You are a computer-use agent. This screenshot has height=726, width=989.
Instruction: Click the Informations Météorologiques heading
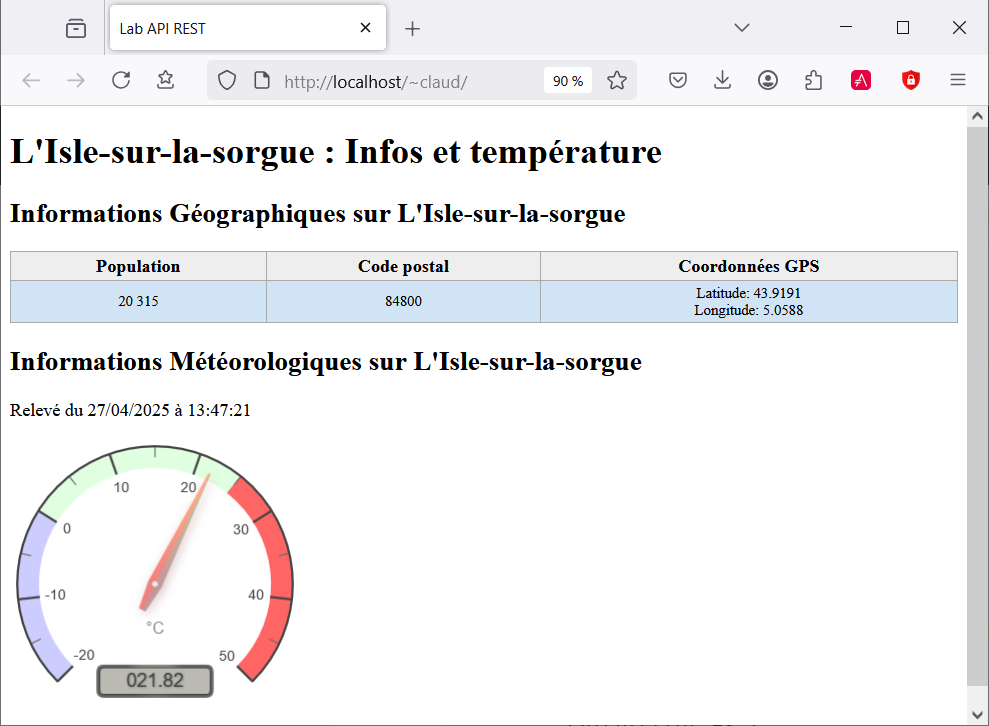coord(326,362)
